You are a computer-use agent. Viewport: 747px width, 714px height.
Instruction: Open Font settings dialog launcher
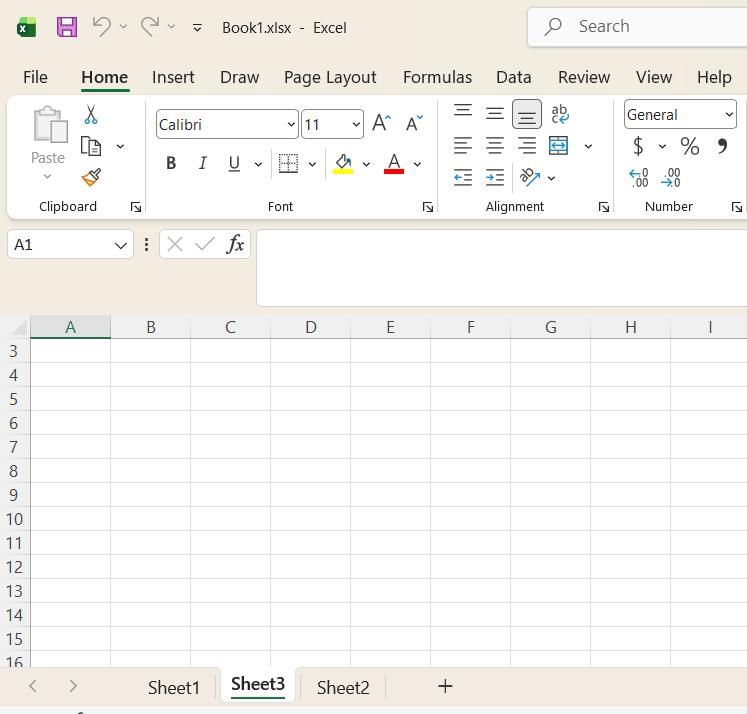point(428,207)
